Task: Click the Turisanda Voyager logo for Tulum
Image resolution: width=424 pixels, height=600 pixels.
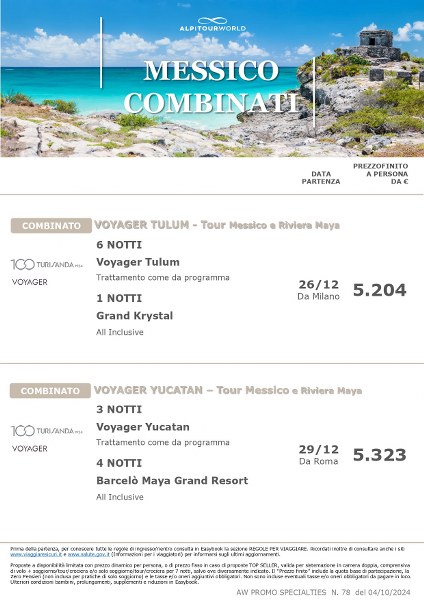Action: 46,272
